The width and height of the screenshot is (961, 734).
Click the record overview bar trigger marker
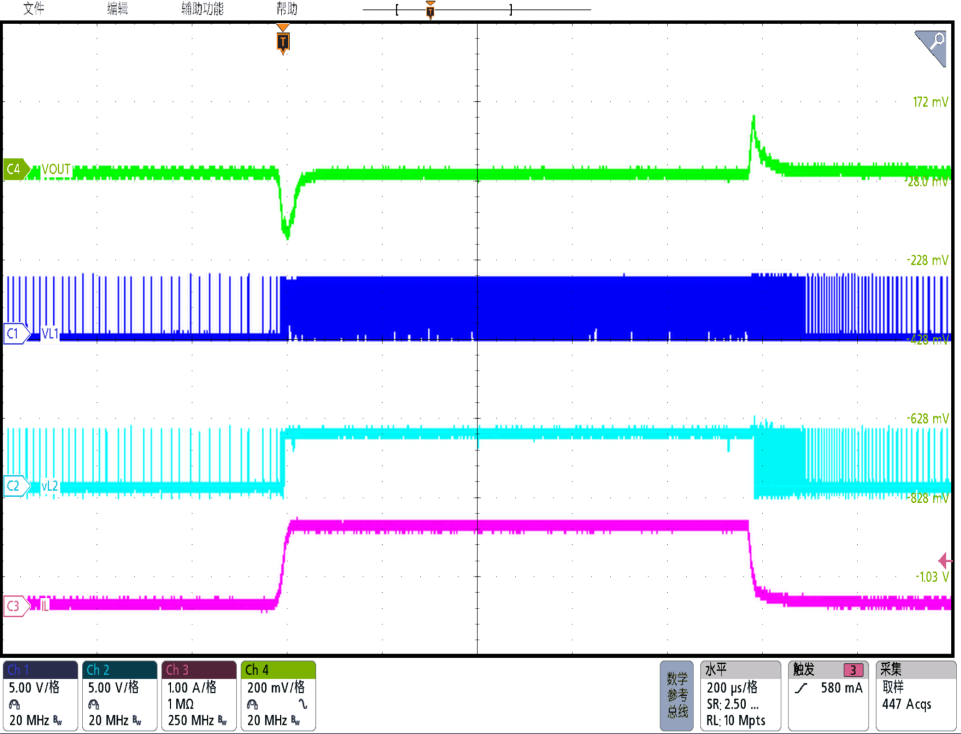(x=430, y=10)
